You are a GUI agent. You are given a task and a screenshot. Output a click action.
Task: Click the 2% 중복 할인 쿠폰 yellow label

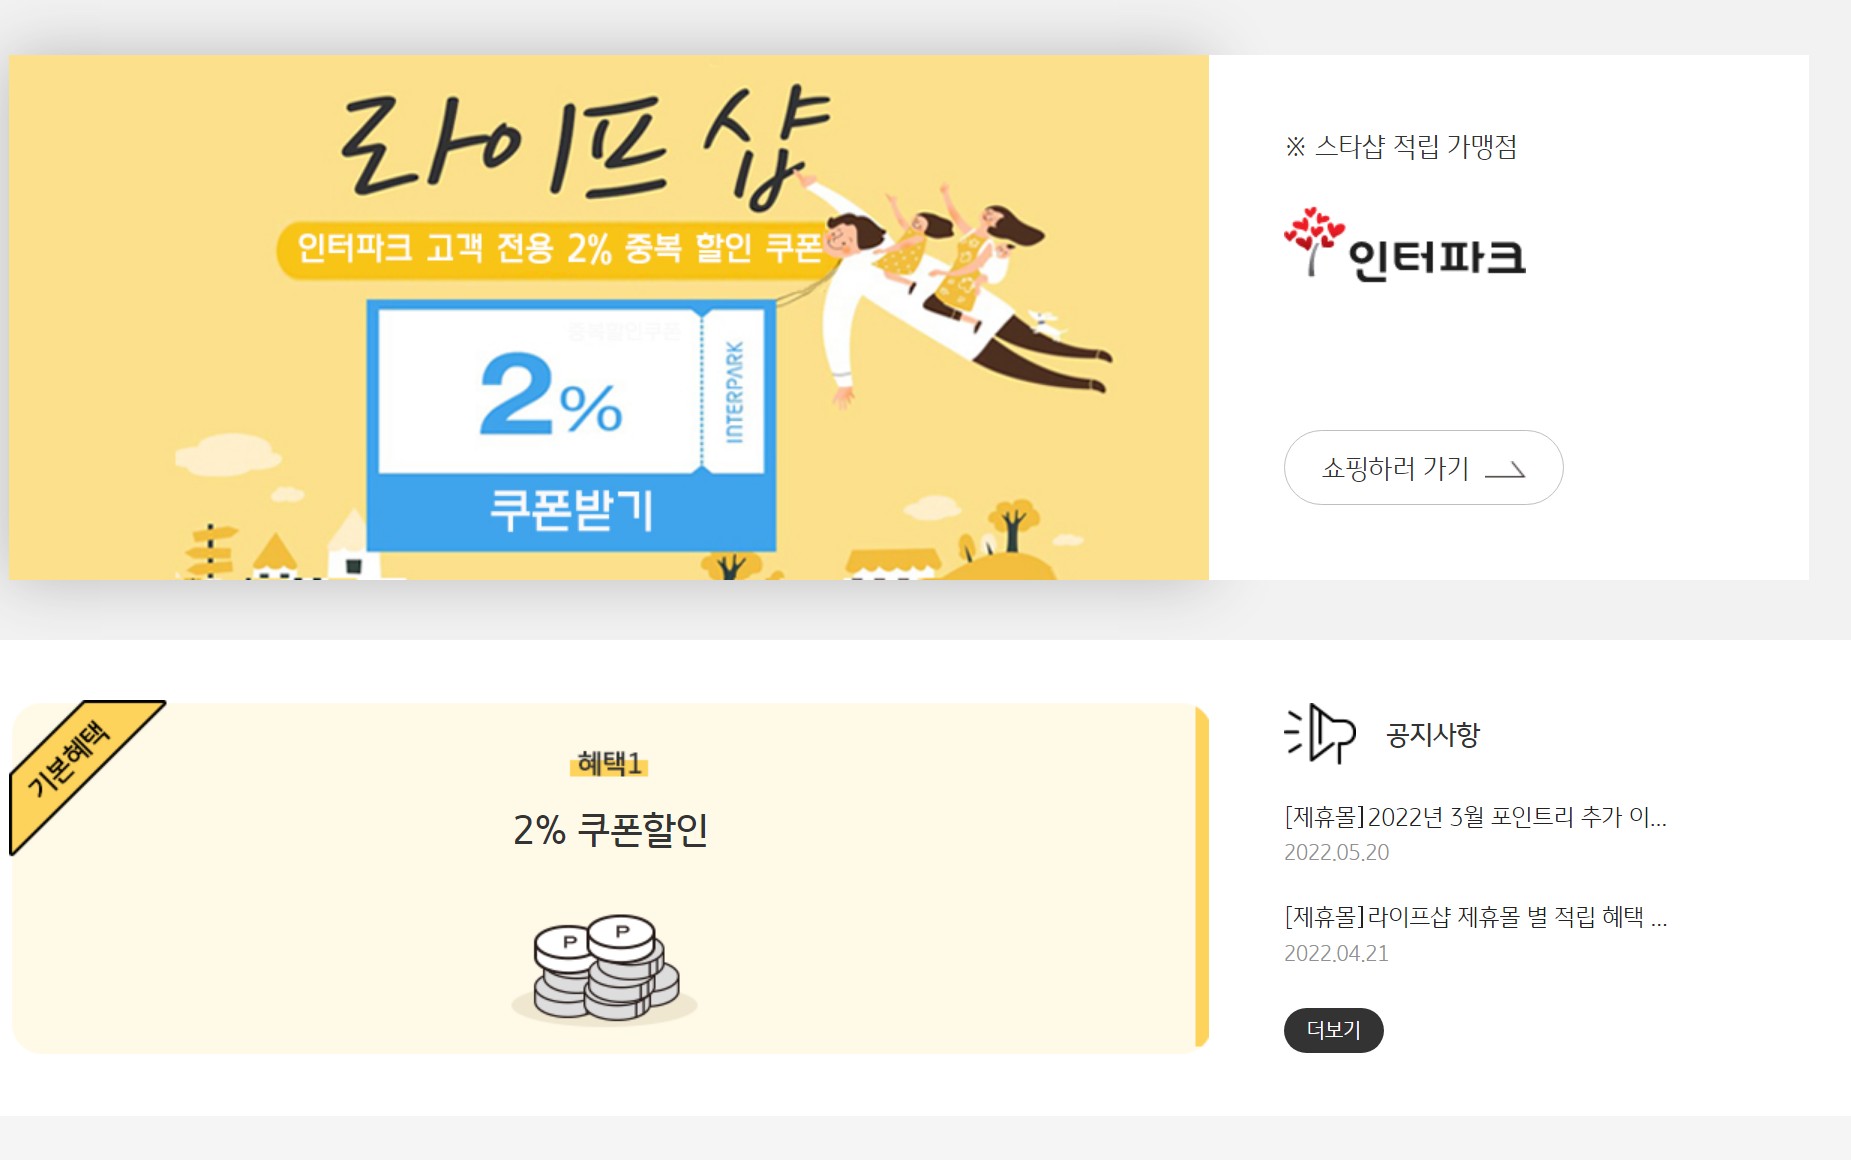[560, 248]
